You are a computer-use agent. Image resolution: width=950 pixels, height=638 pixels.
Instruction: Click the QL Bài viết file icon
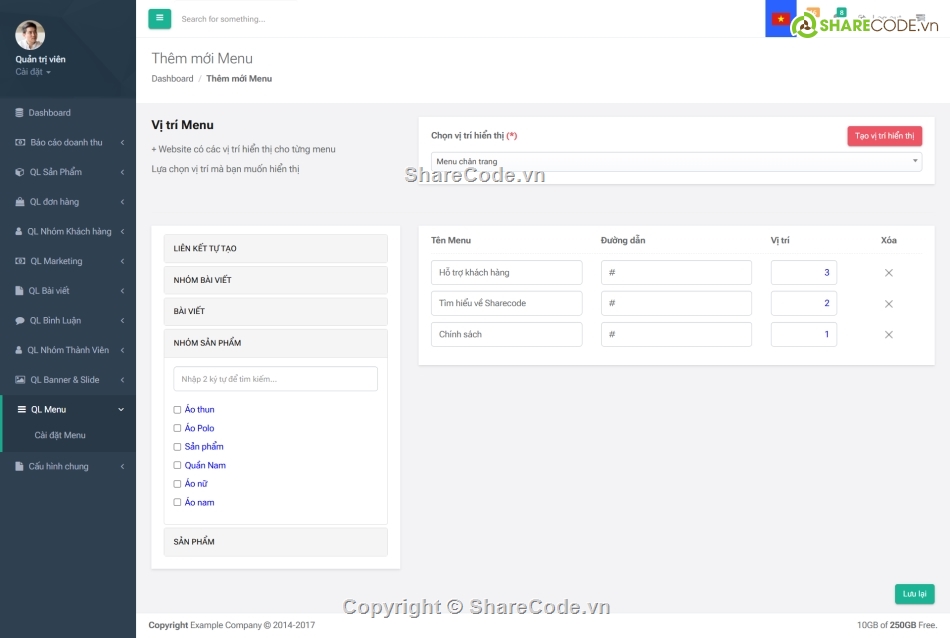pyautogui.click(x=19, y=291)
